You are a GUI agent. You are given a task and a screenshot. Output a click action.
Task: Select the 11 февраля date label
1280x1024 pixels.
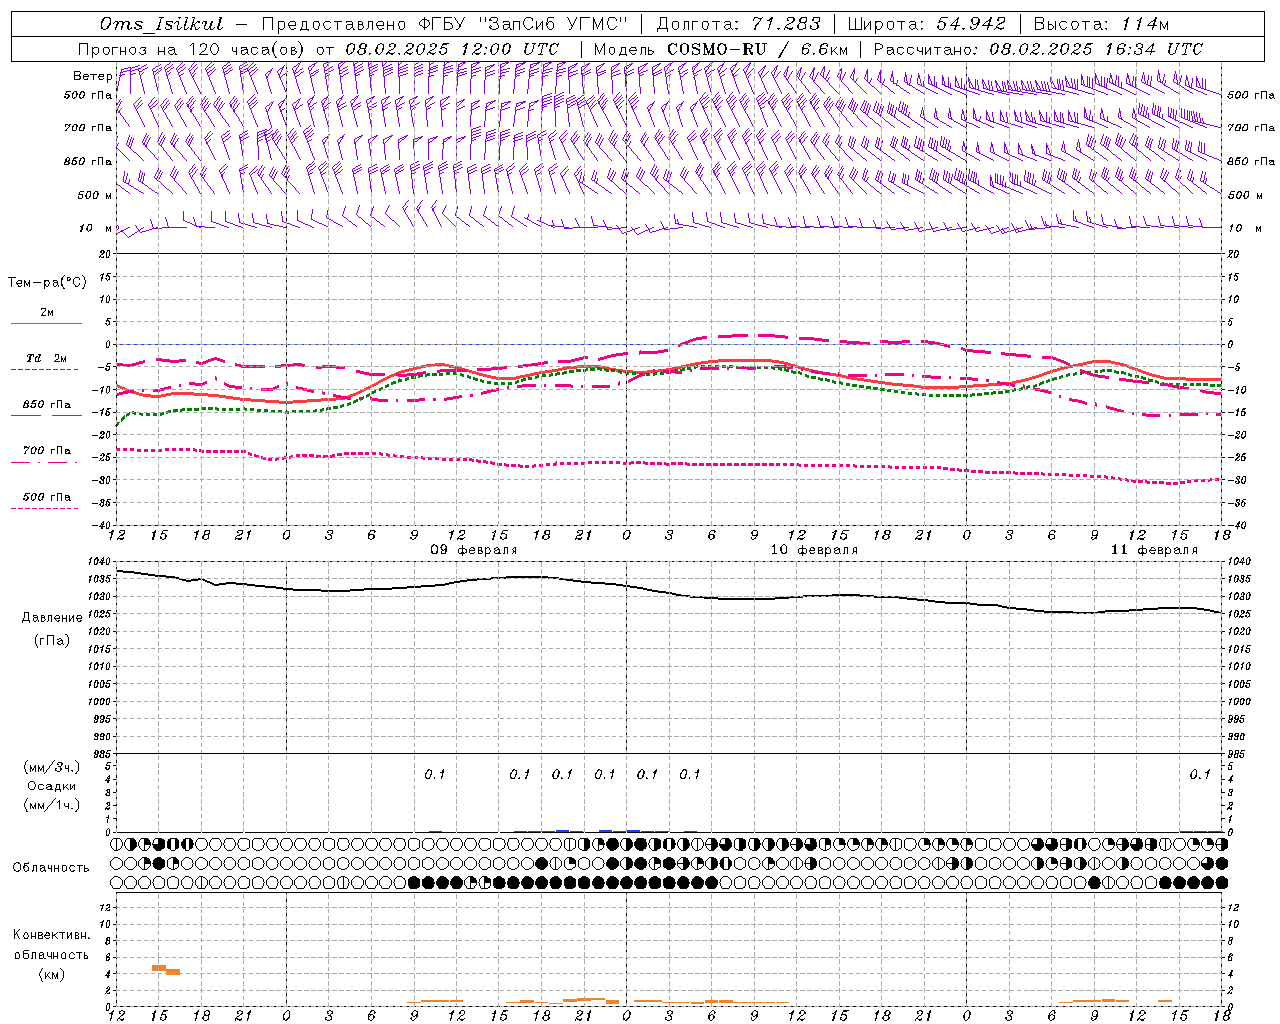[1154, 550]
